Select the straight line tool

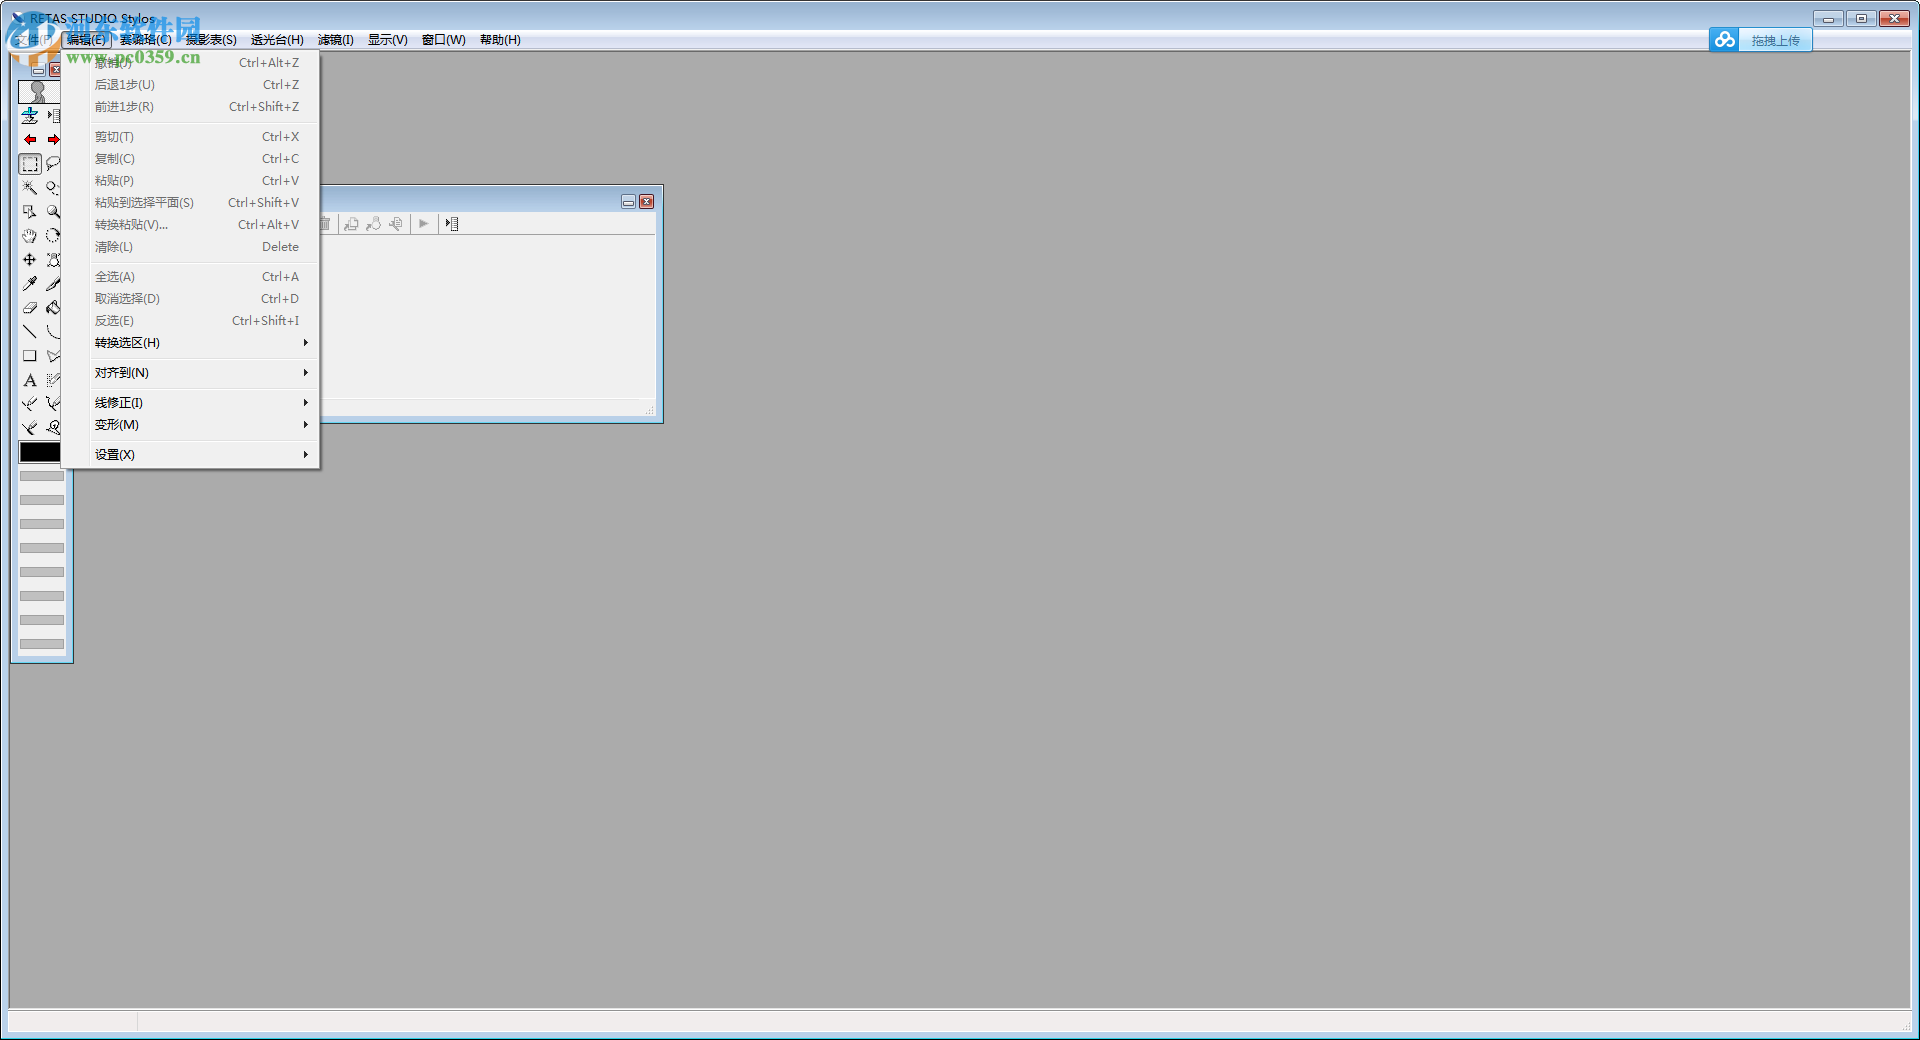(x=30, y=332)
